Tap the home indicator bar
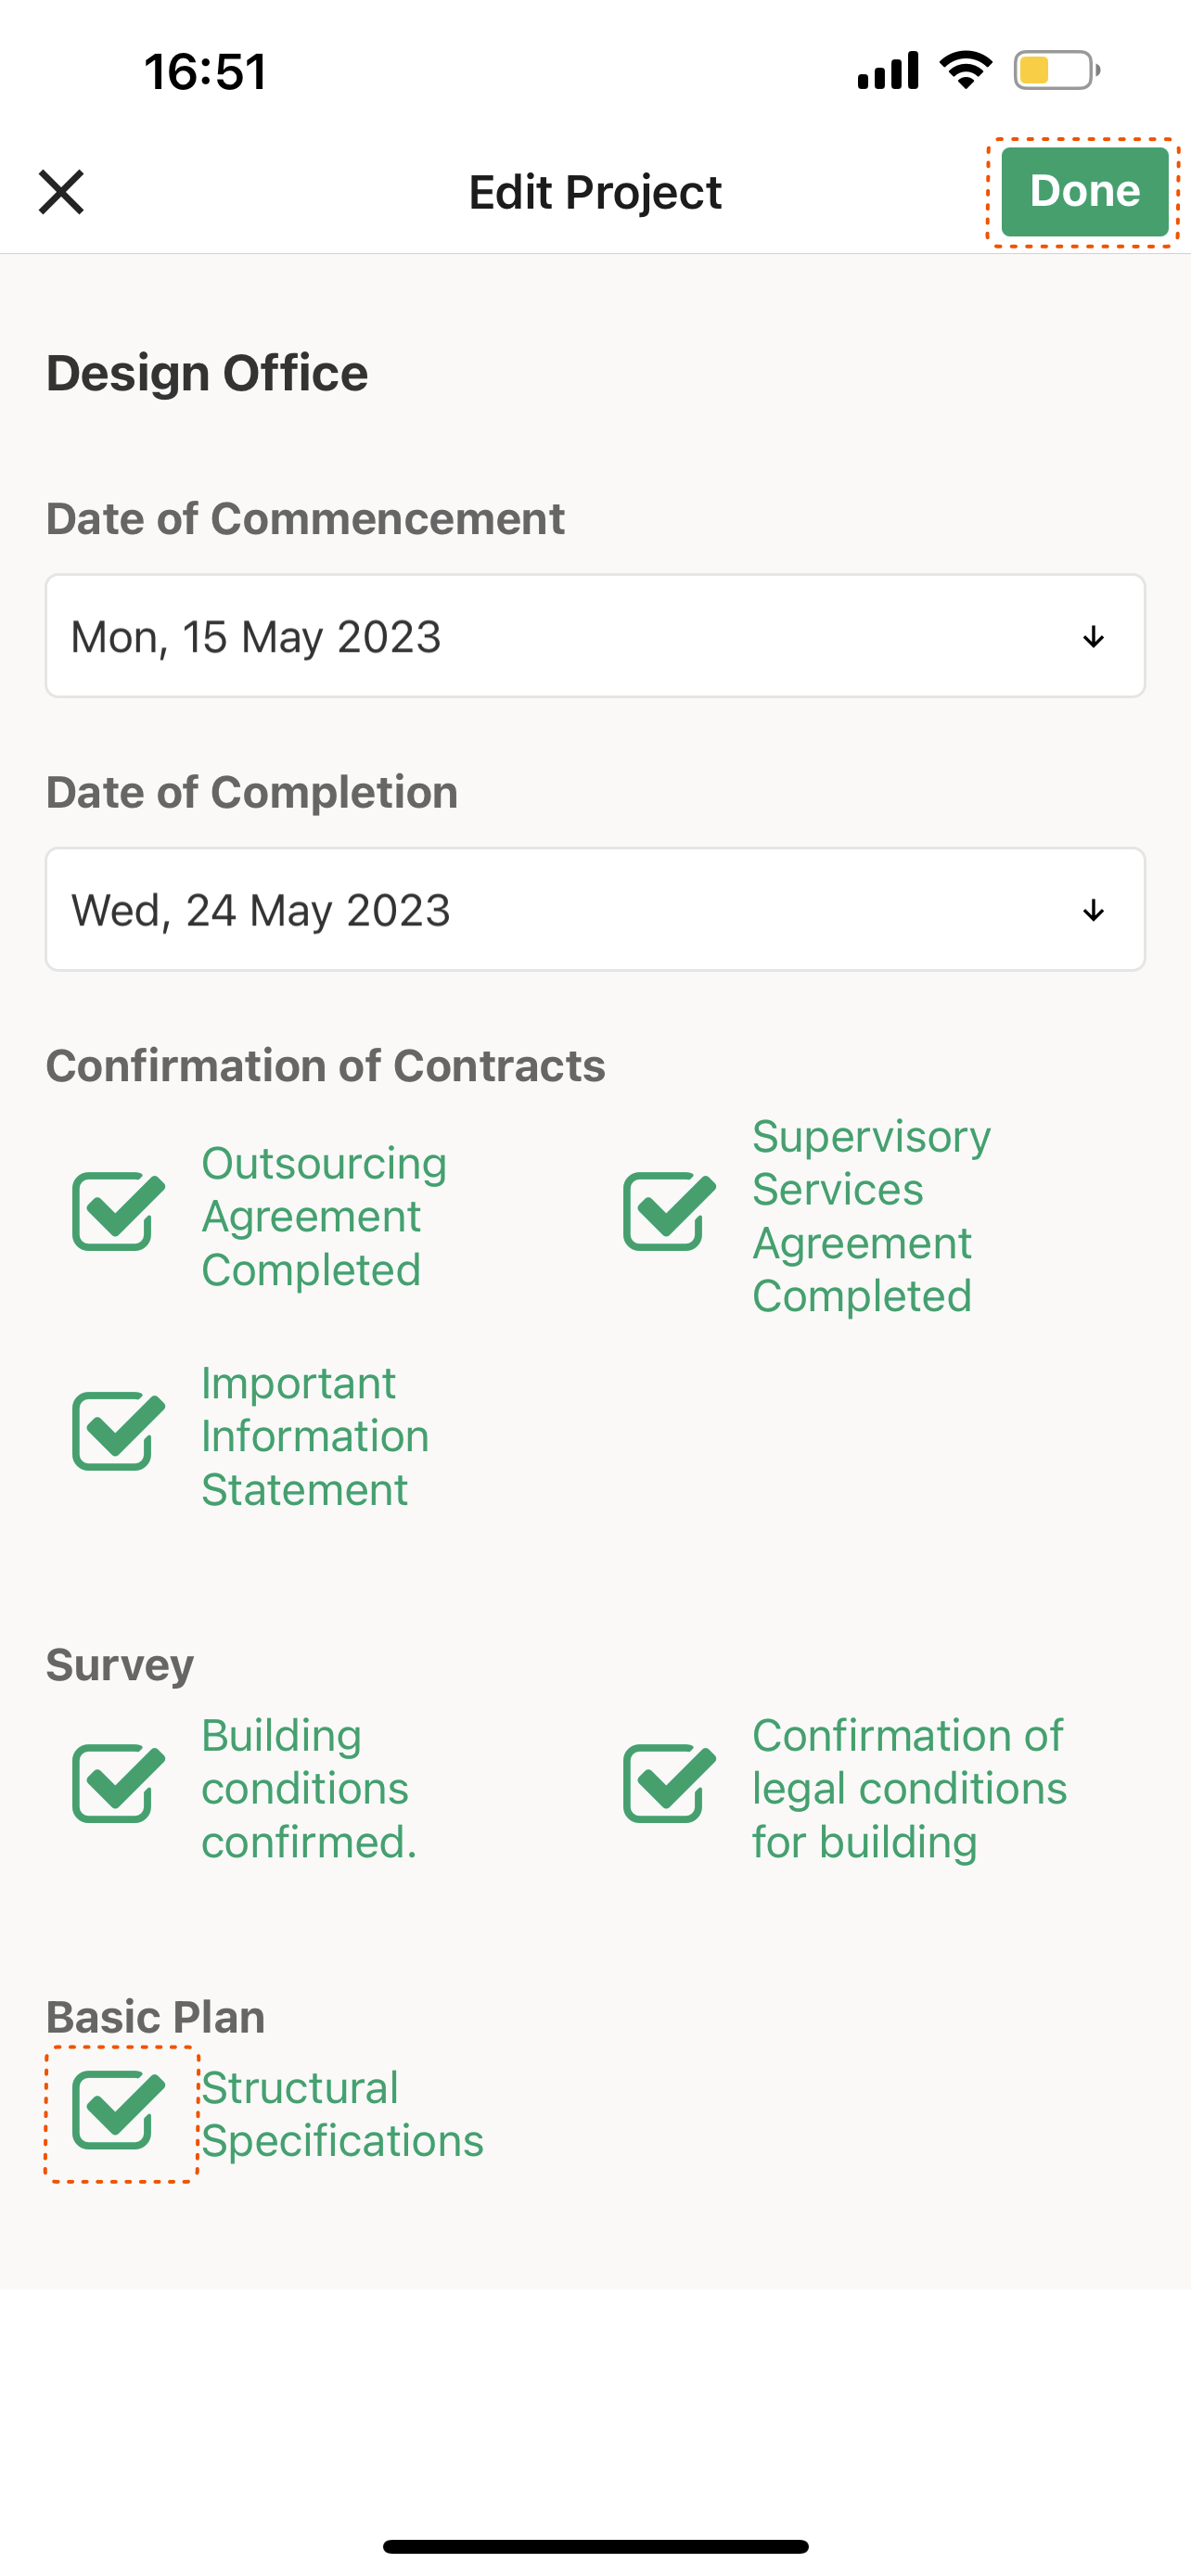 (595, 2546)
